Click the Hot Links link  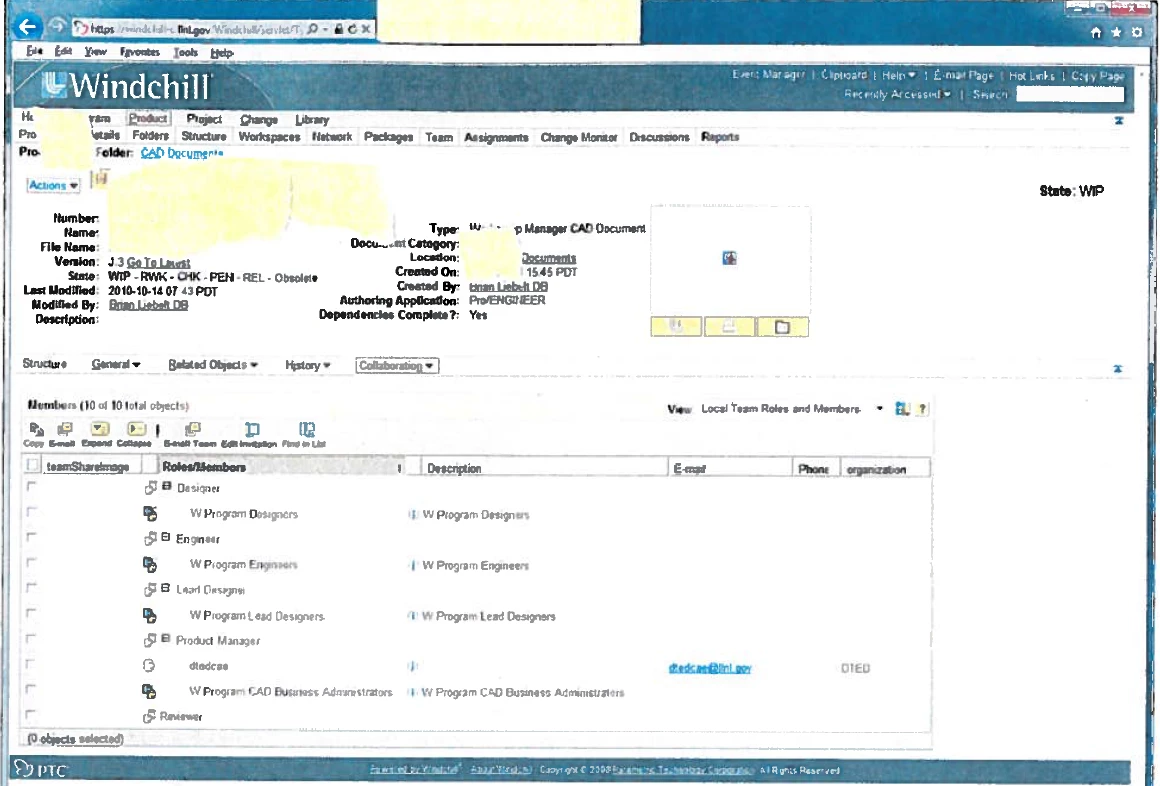click(x=1031, y=75)
